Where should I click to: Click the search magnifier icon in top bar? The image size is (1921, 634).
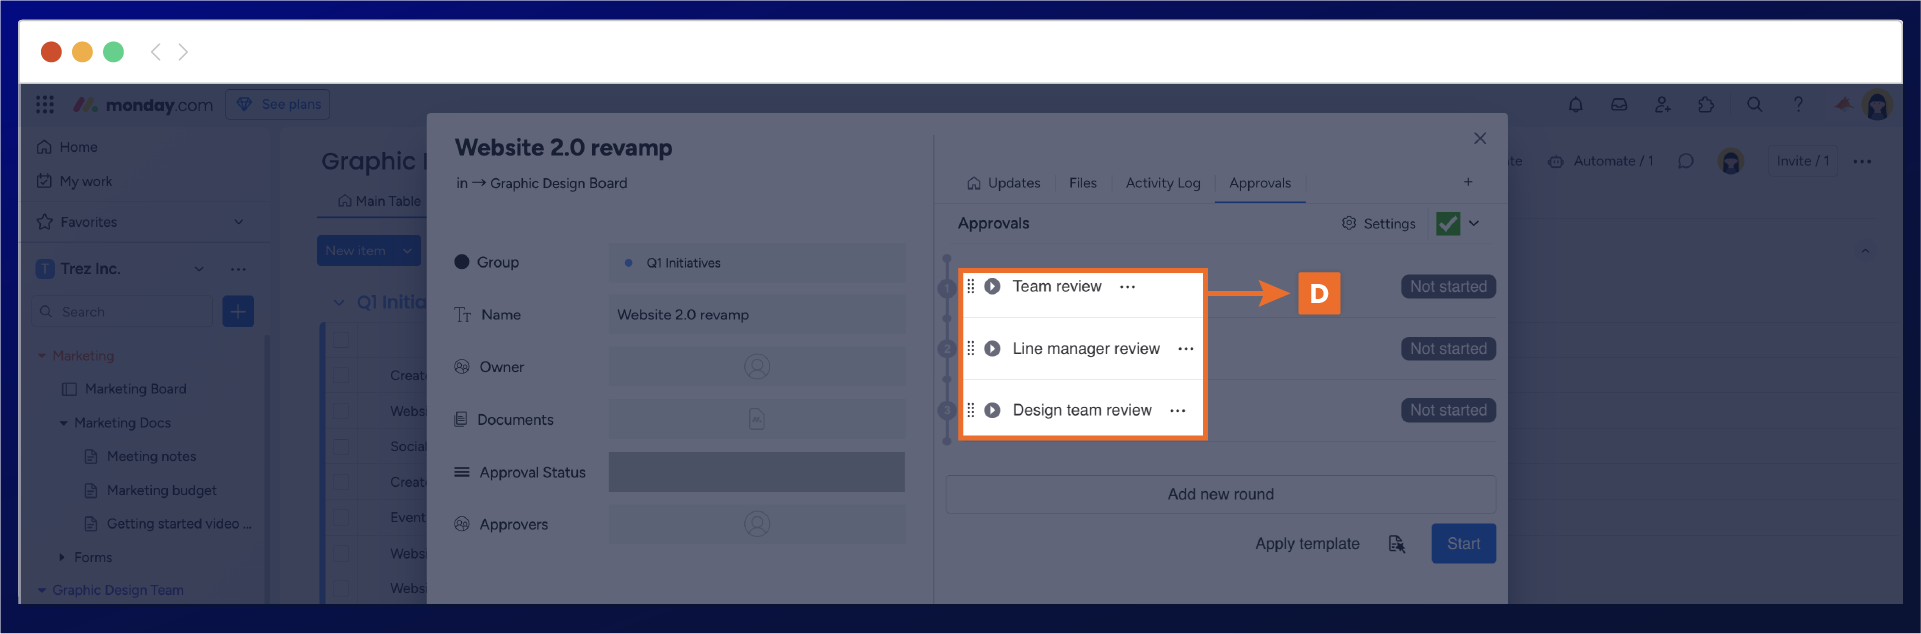pos(1754,105)
